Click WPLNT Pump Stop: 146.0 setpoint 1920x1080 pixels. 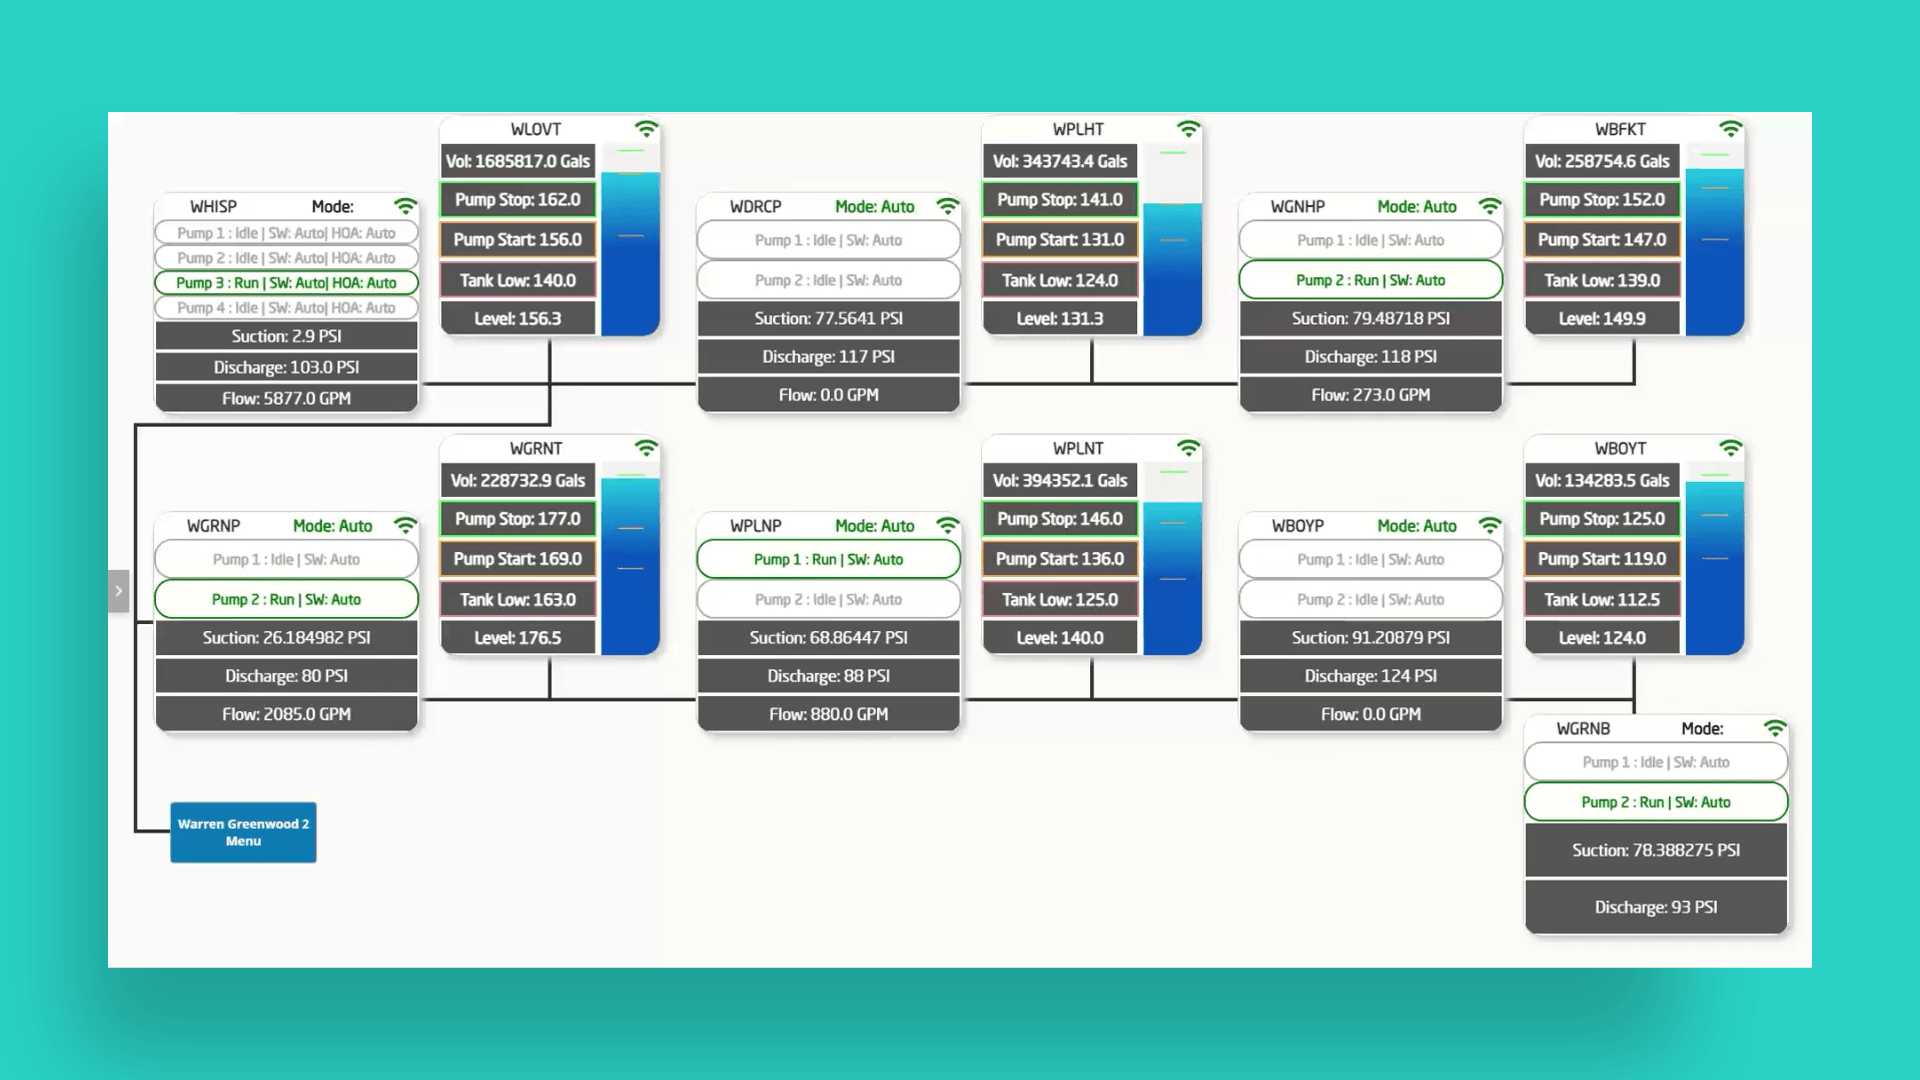point(1060,519)
